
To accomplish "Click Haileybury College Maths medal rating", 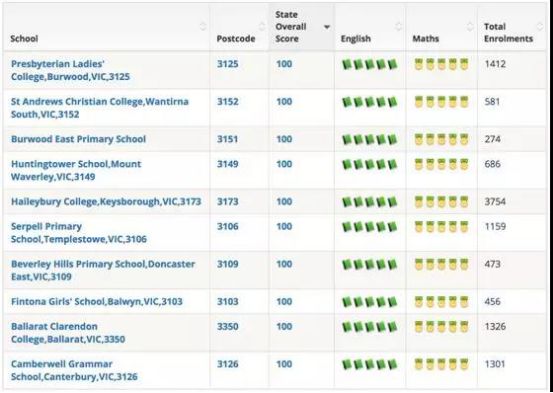I will [442, 202].
